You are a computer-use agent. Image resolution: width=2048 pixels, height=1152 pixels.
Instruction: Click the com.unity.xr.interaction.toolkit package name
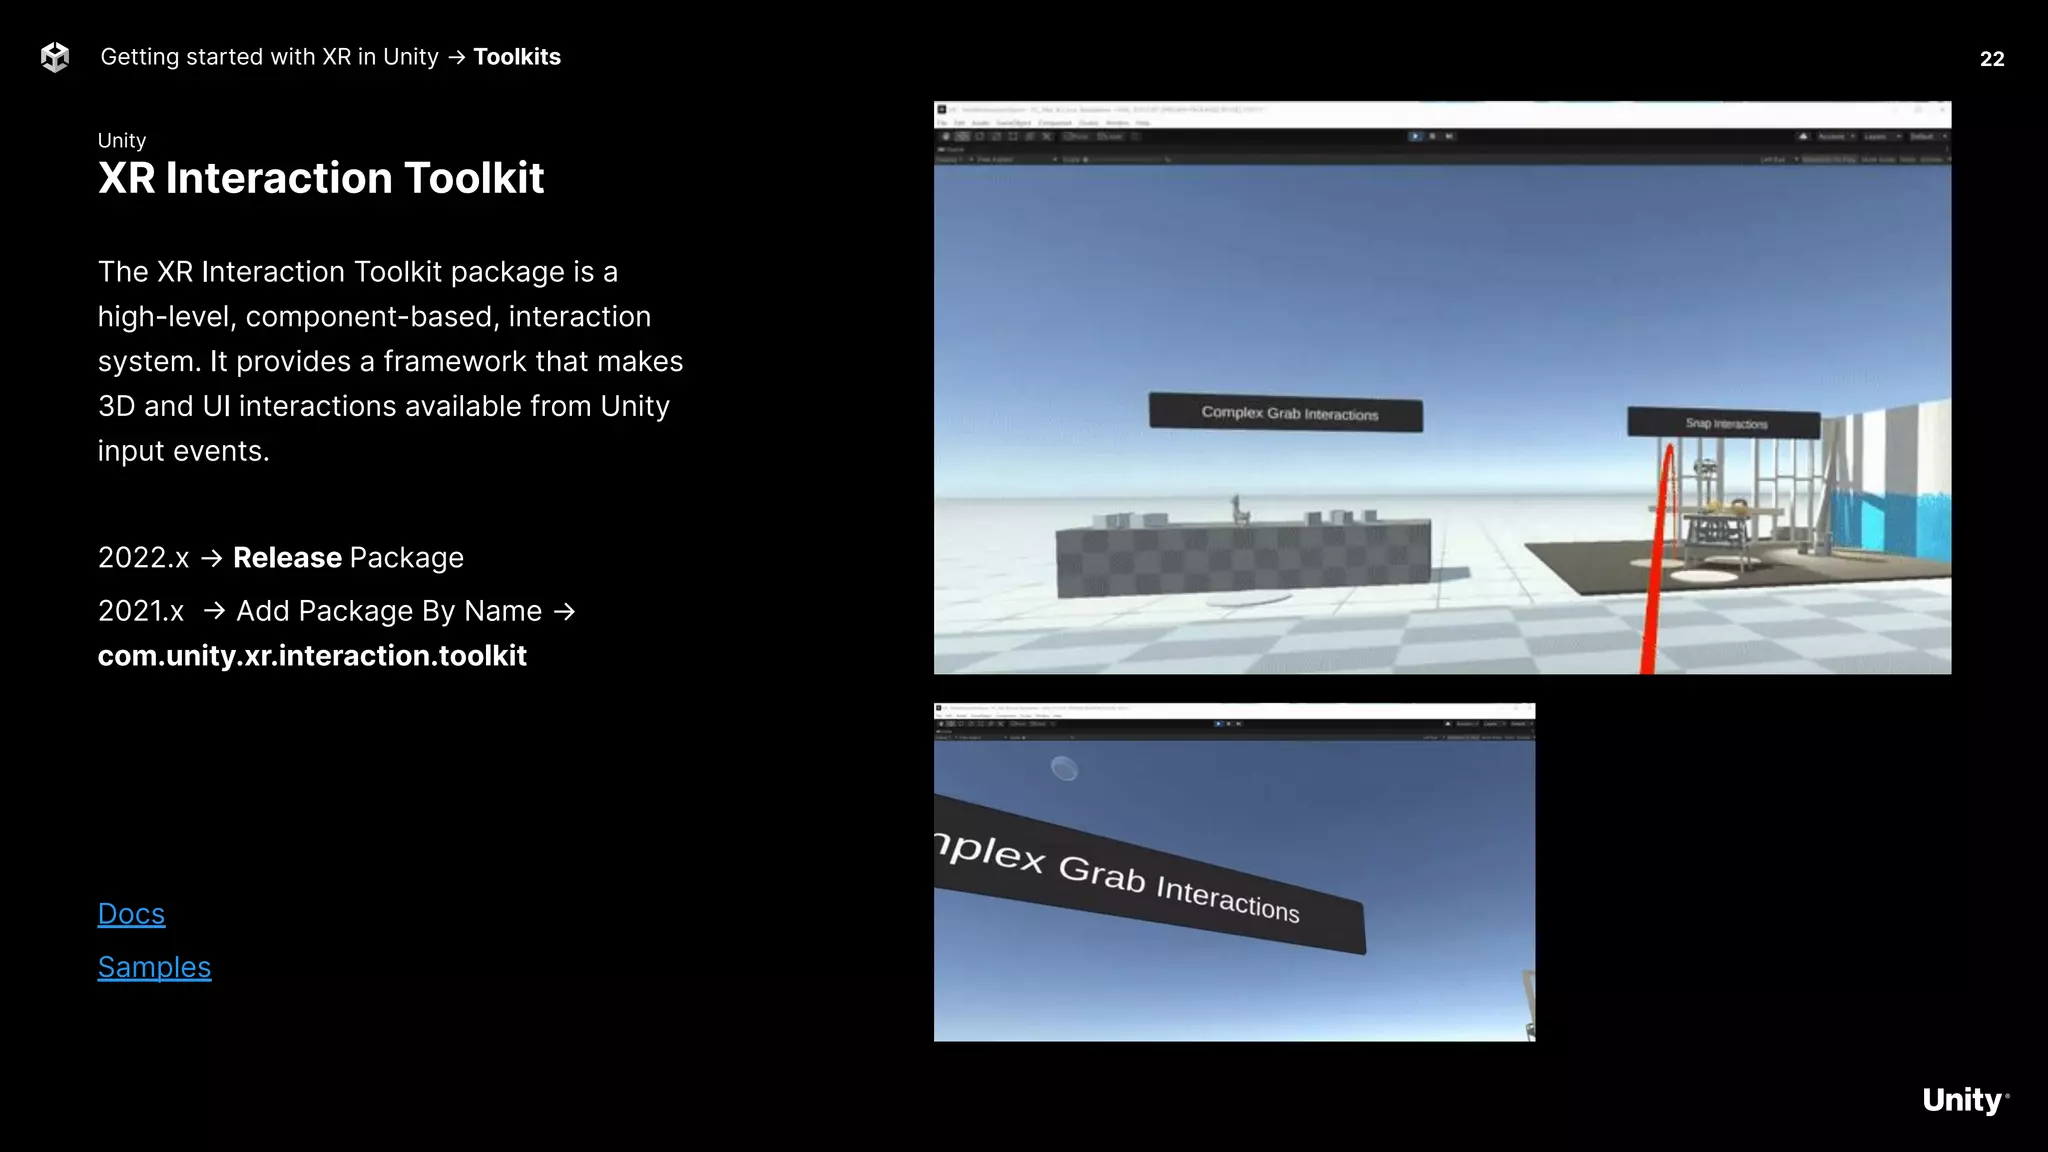tap(312, 656)
